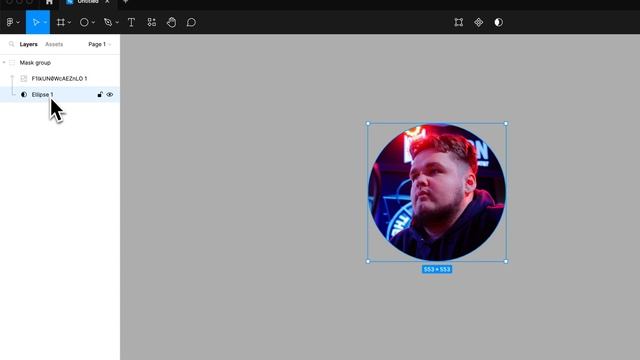The width and height of the screenshot is (640, 360).
Task: Click the search icon in the Layers panel
Action: pyautogui.click(x=11, y=44)
